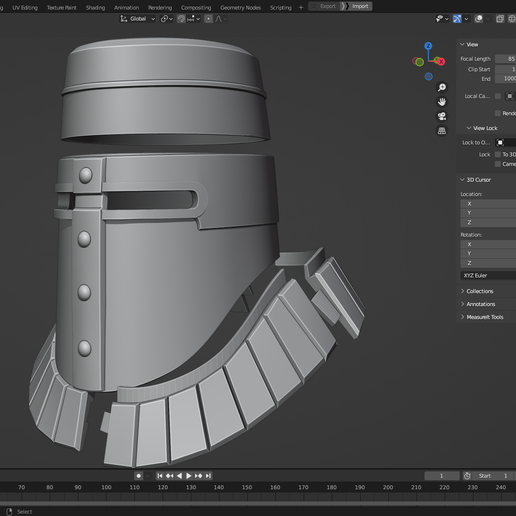Click the red X axis gizmo ball
Viewport: 516px width, 516px height.
(x=441, y=62)
